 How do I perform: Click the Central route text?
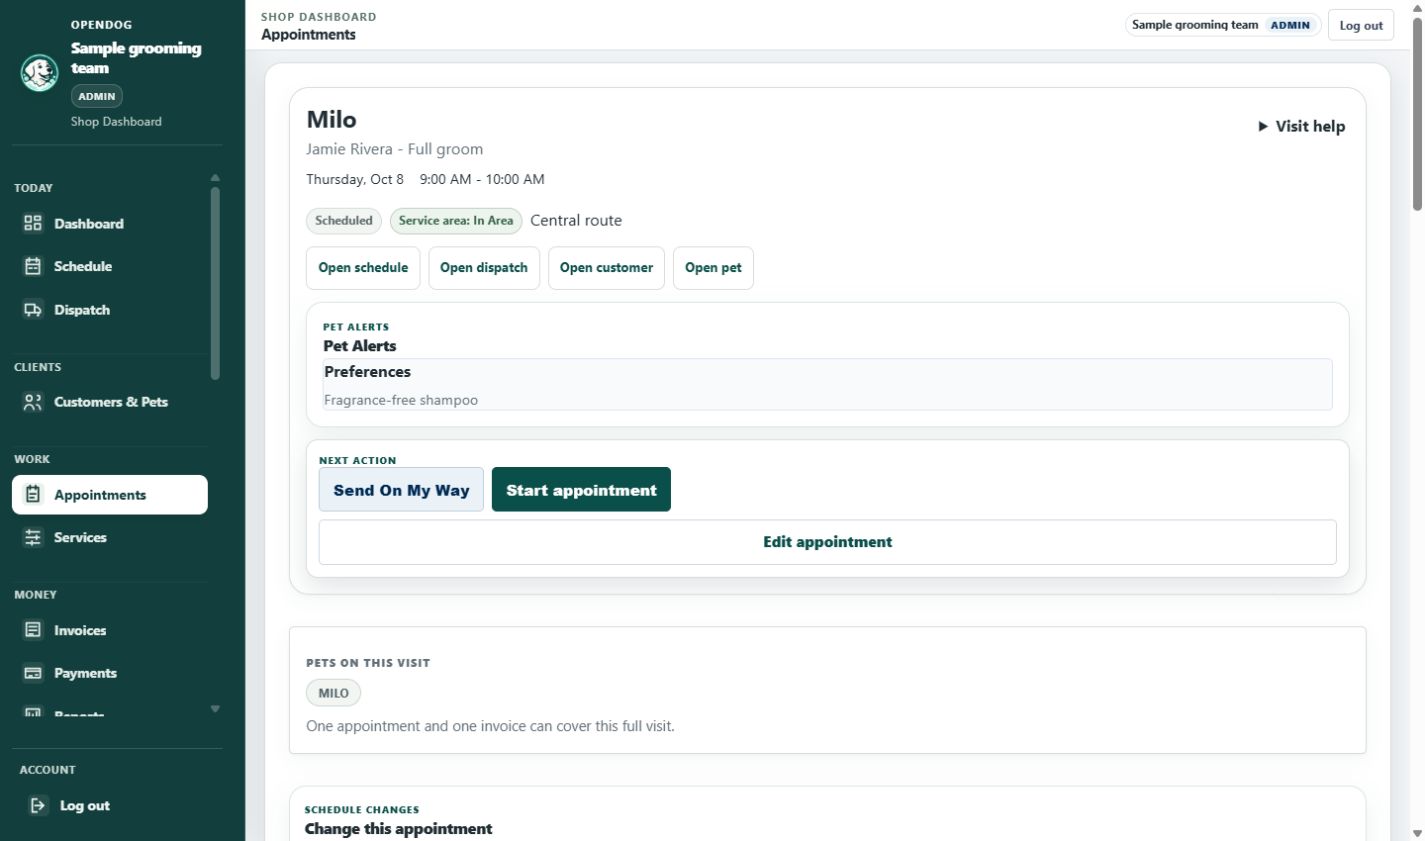(x=576, y=221)
